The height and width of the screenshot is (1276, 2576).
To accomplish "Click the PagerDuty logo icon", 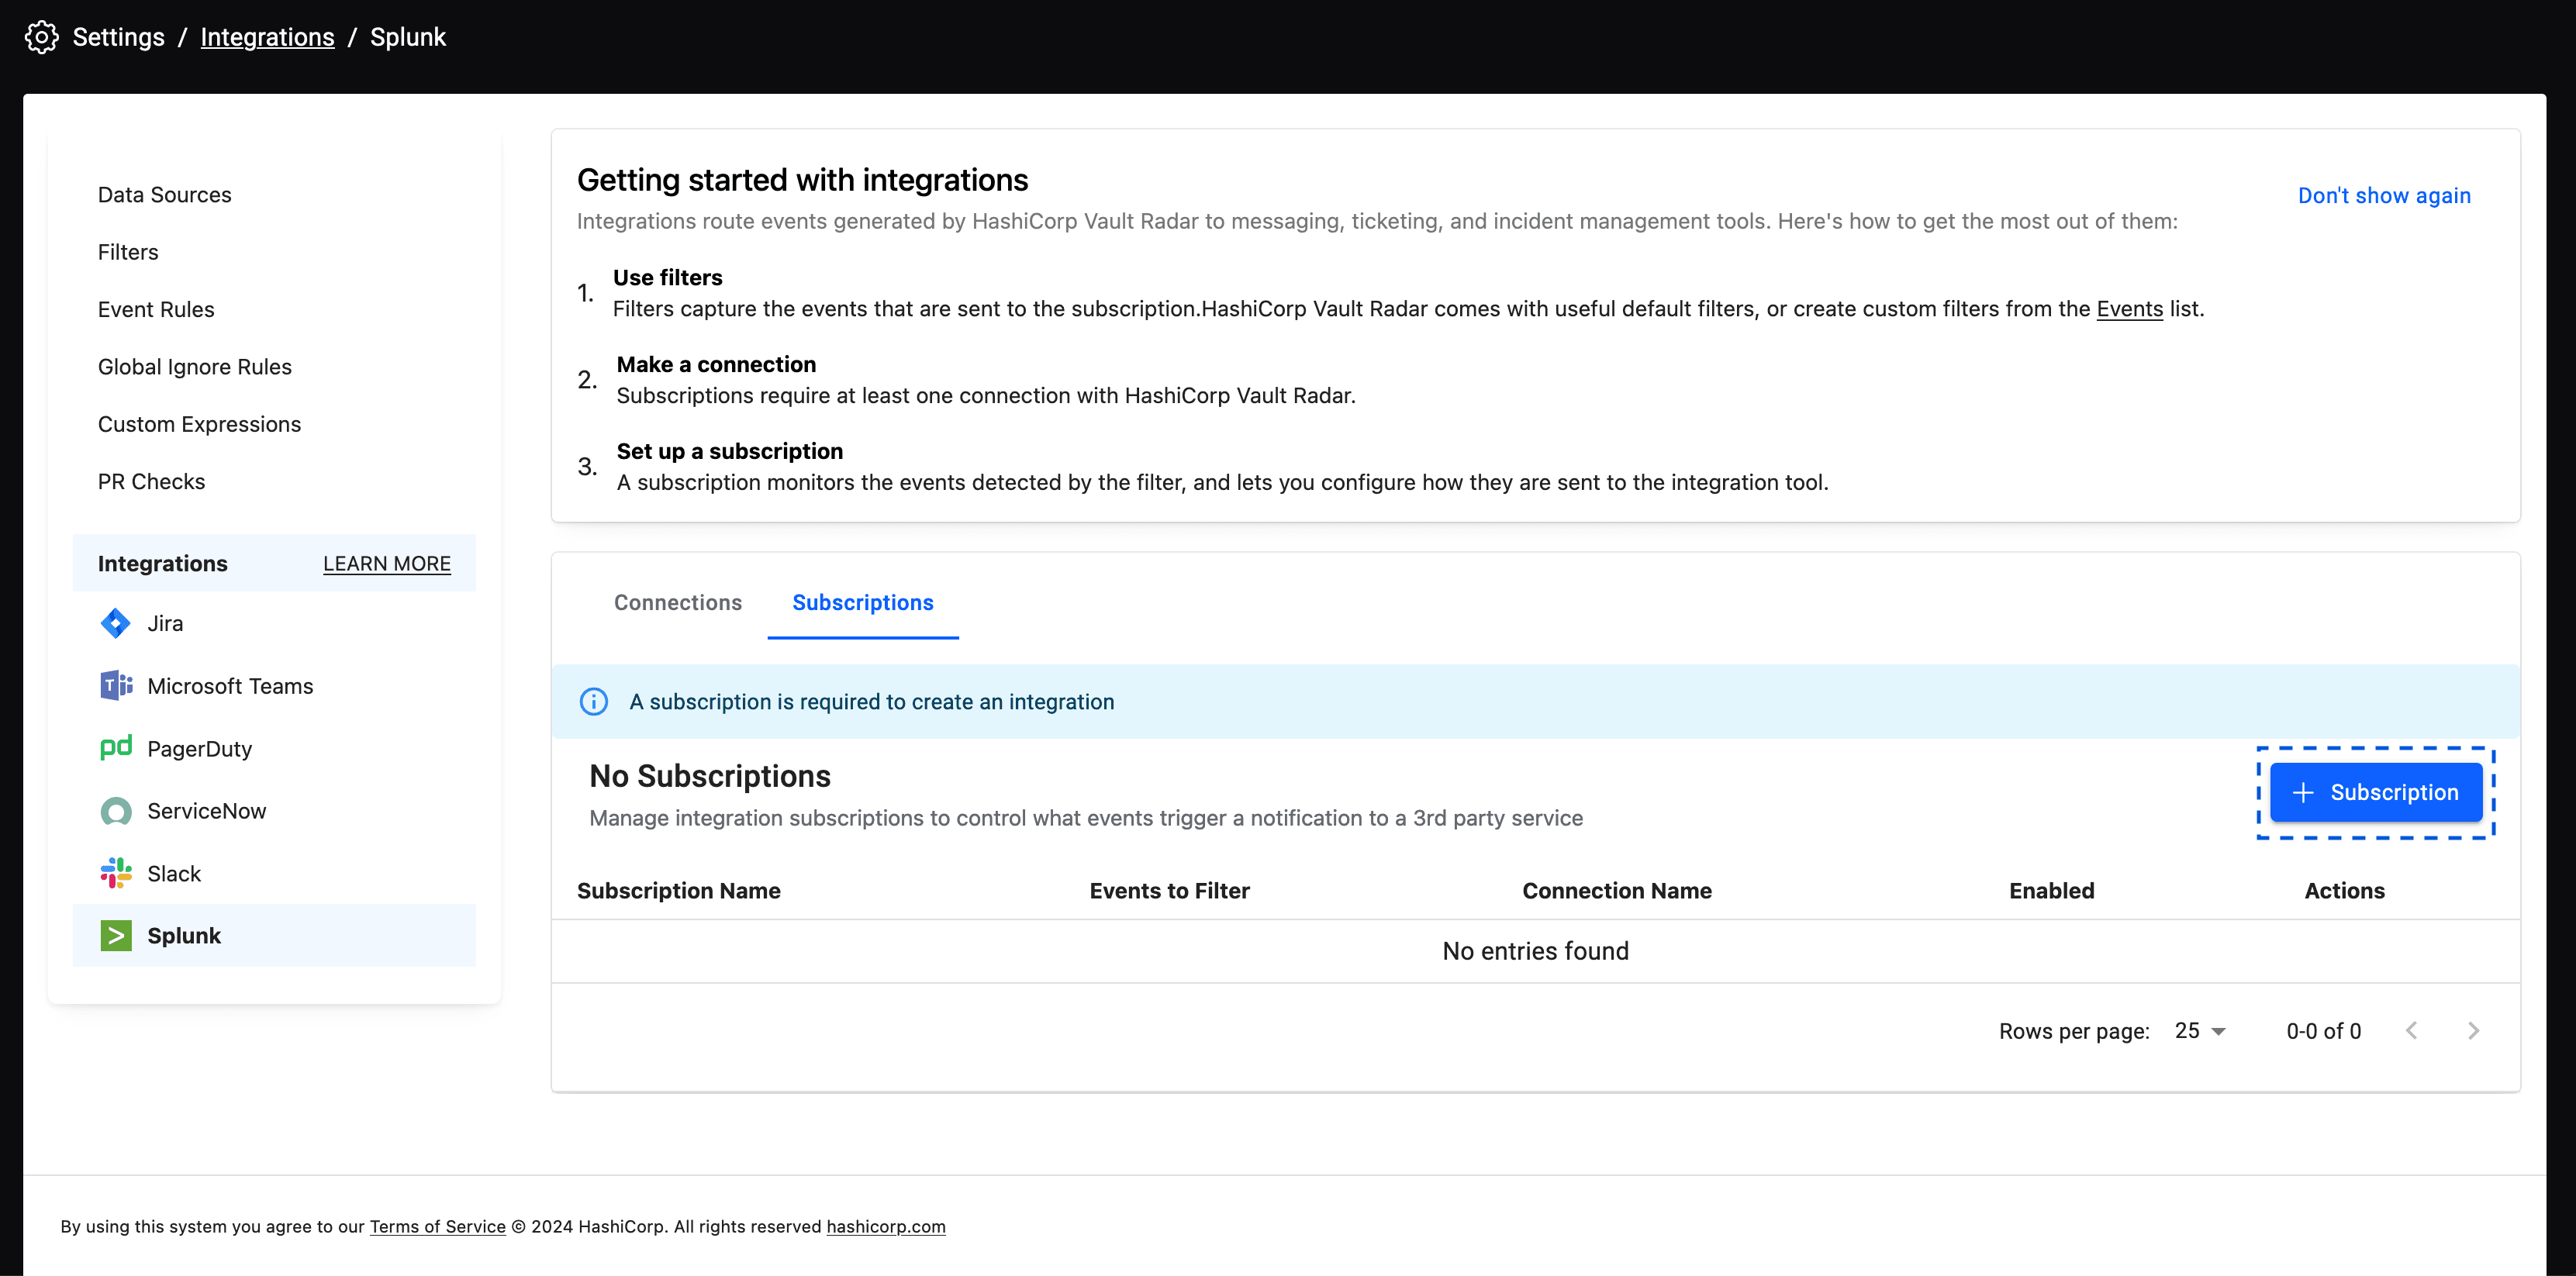I will (116, 748).
